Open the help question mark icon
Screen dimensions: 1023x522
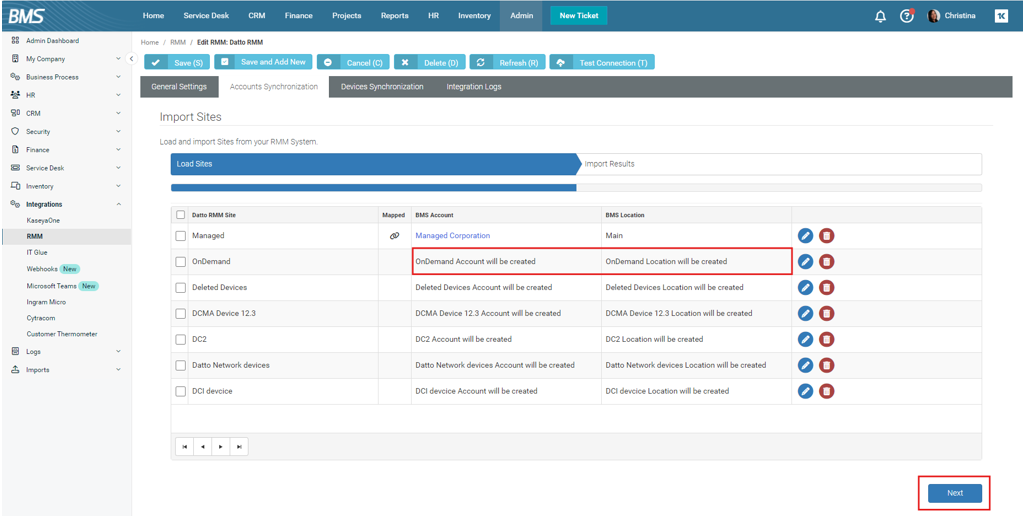point(906,16)
